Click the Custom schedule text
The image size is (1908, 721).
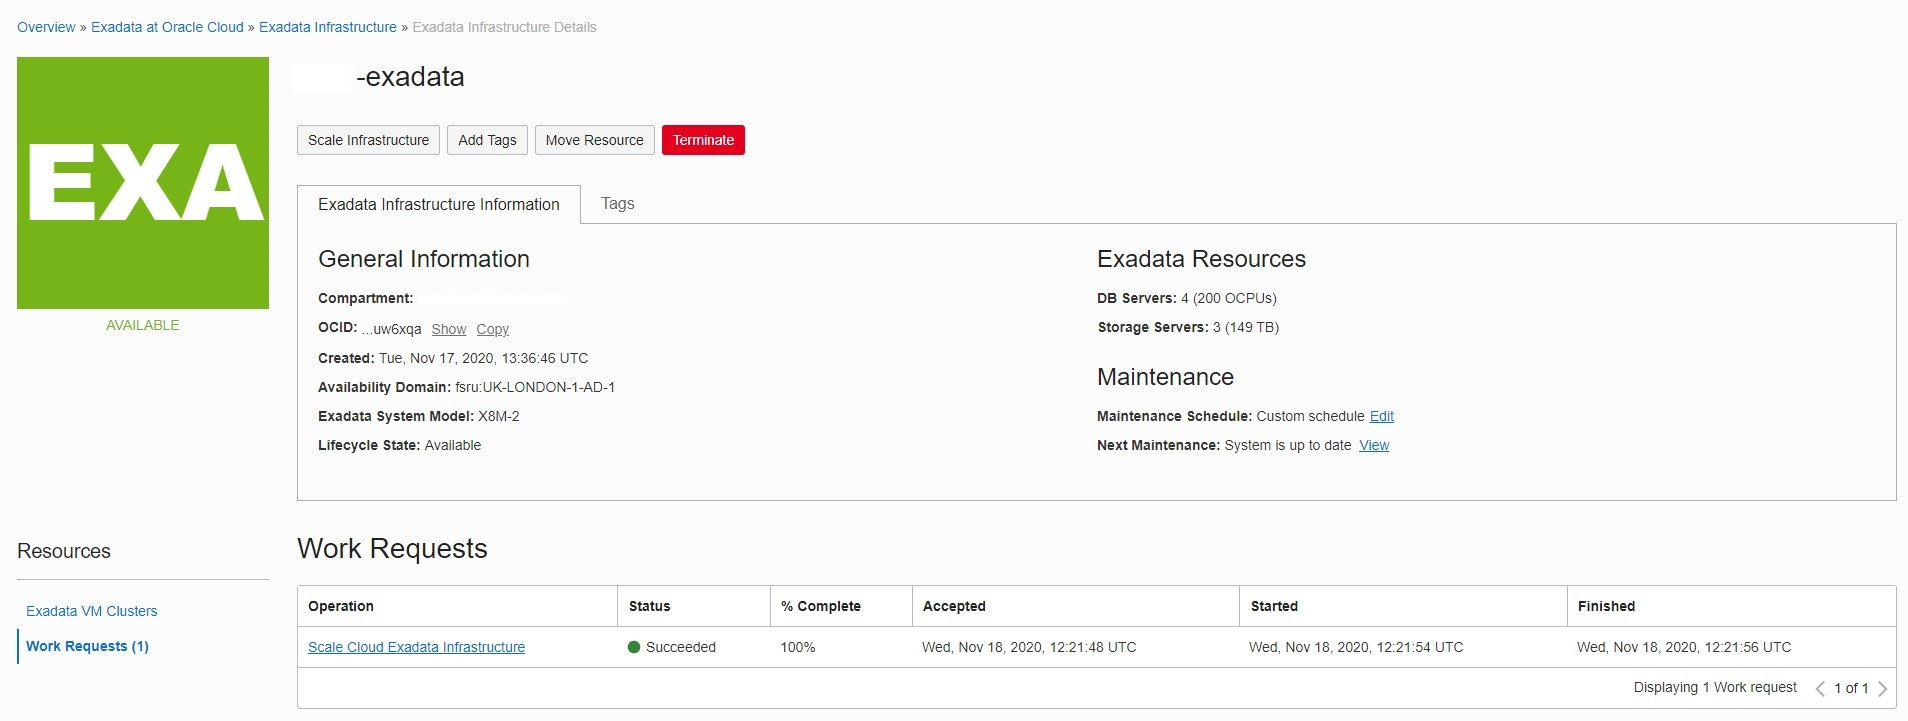pyautogui.click(x=1310, y=416)
